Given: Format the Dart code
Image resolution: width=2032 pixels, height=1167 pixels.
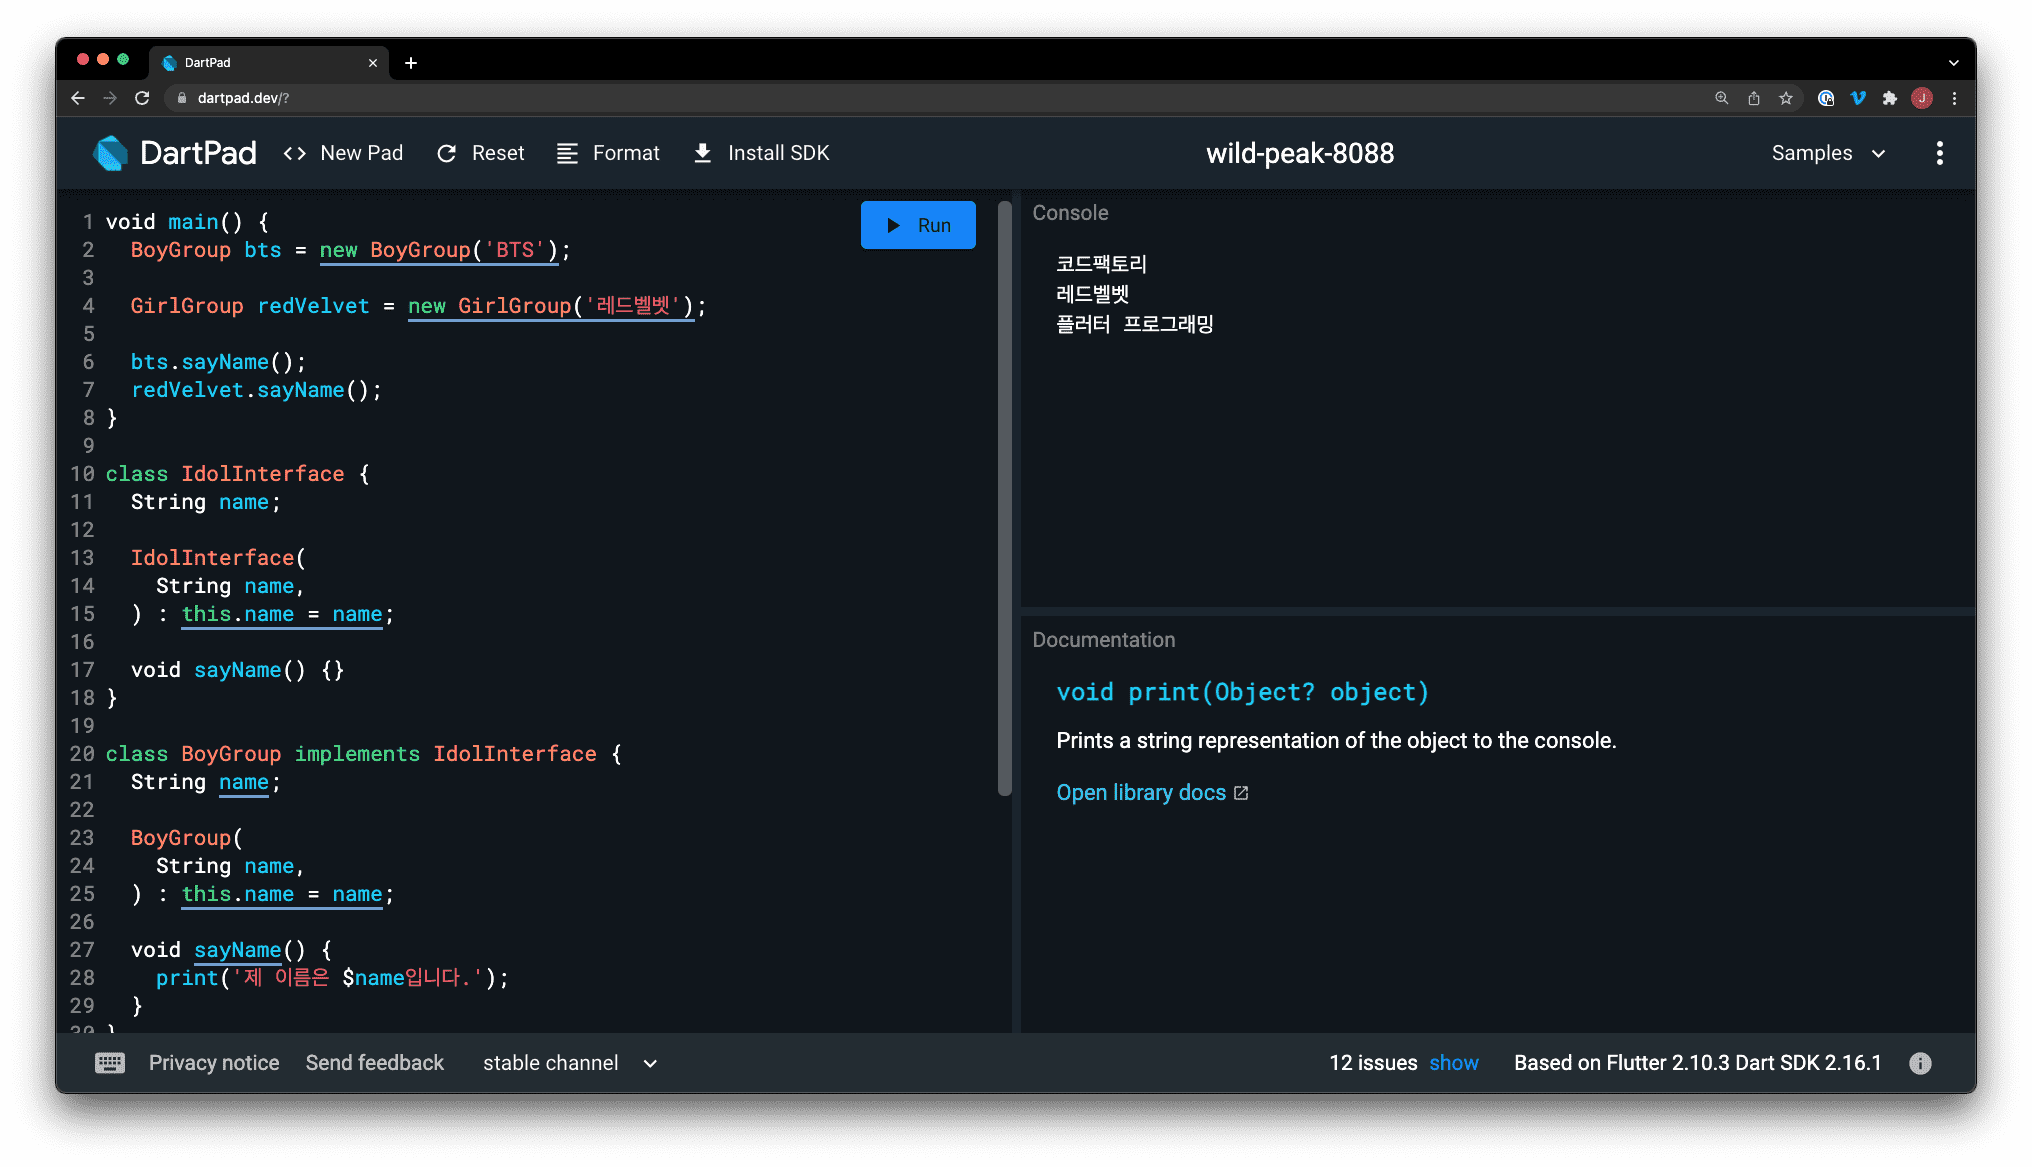Looking at the screenshot, I should click(x=608, y=153).
